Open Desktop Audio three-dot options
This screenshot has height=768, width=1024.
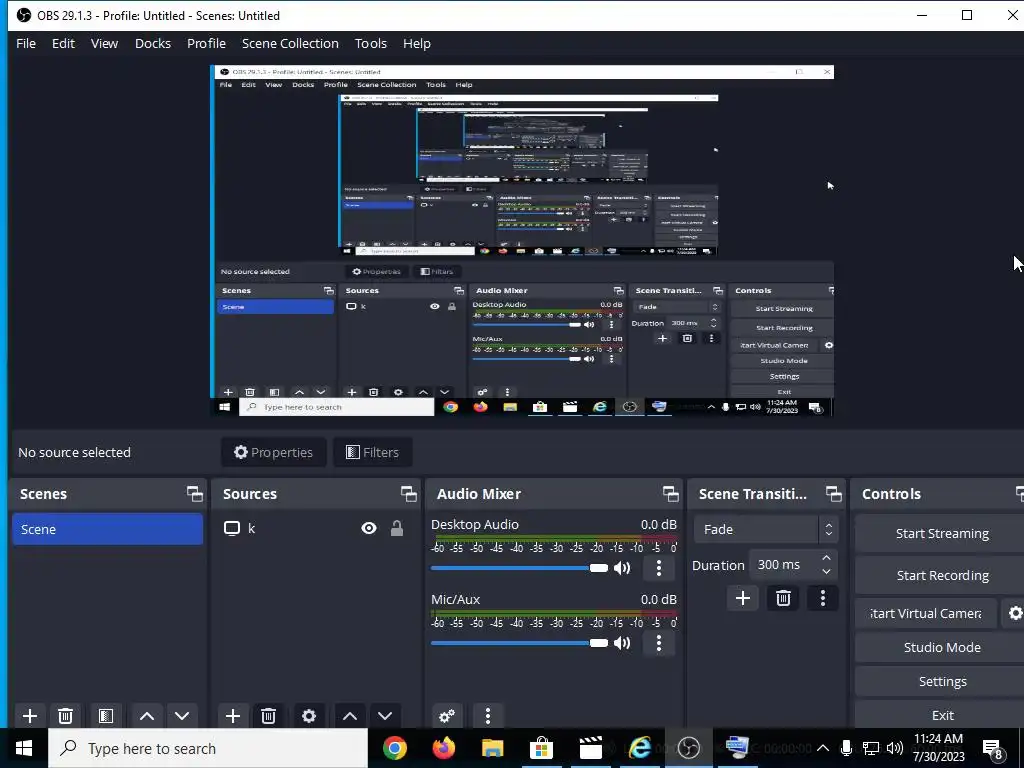click(x=659, y=568)
